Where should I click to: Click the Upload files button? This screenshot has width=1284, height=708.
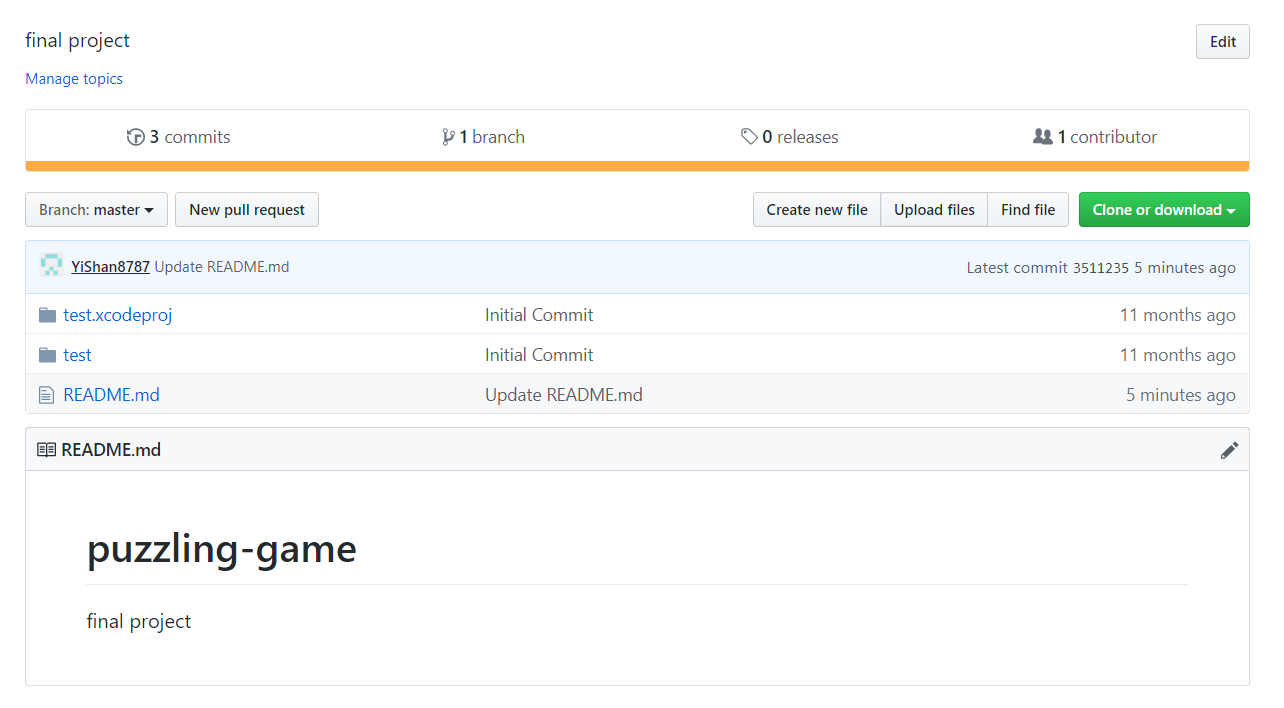(x=934, y=210)
